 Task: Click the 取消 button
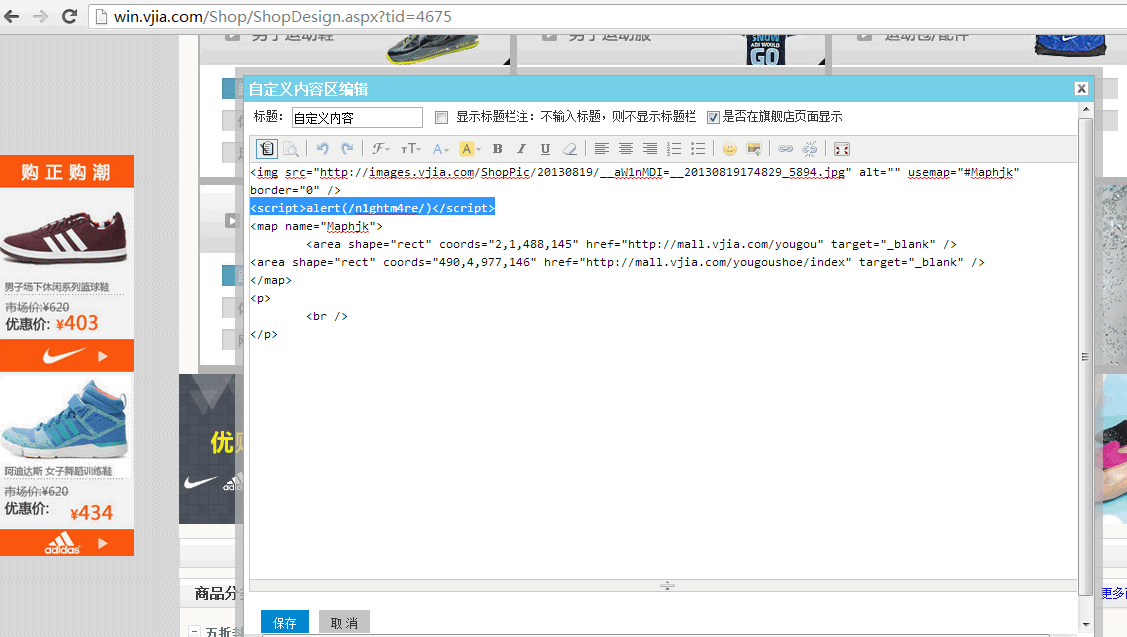344,622
